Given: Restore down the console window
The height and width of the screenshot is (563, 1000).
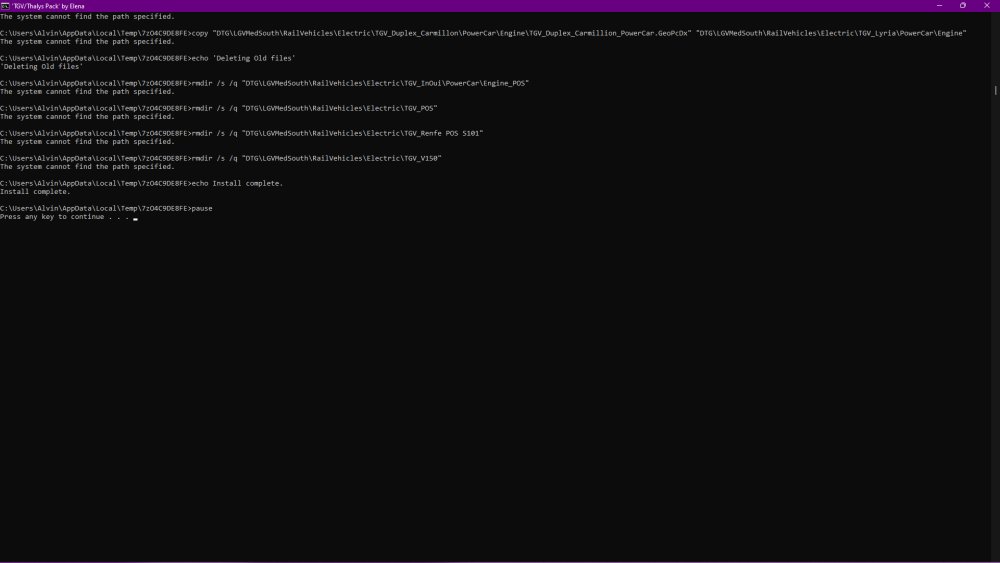Looking at the screenshot, I should click(x=962, y=5).
